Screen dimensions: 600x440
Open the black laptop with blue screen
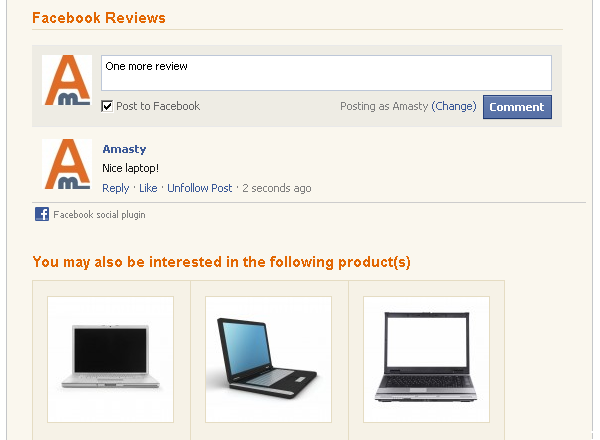click(x=268, y=359)
